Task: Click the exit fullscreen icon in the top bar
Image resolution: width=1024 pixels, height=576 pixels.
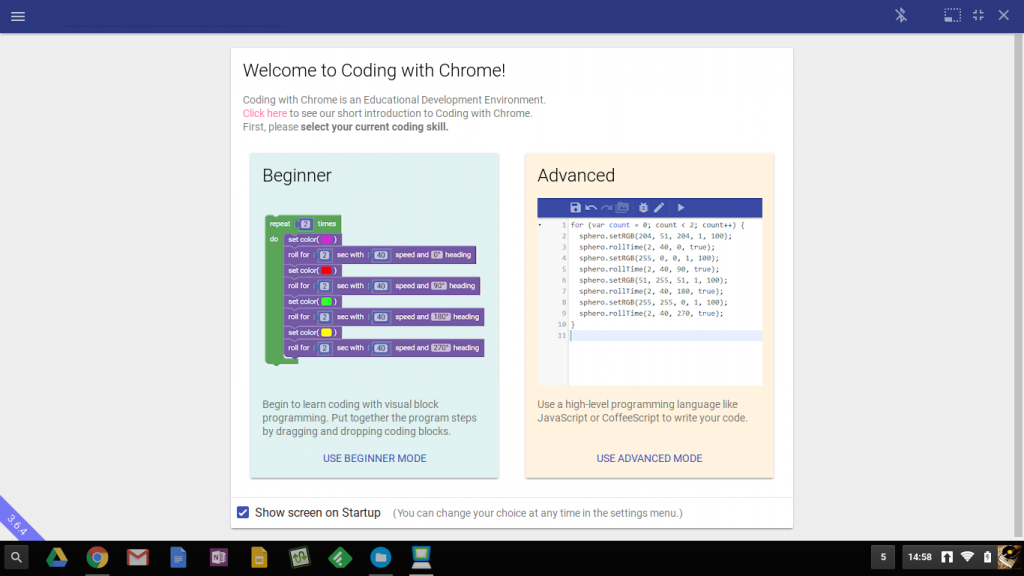Action: pyautogui.click(x=978, y=15)
